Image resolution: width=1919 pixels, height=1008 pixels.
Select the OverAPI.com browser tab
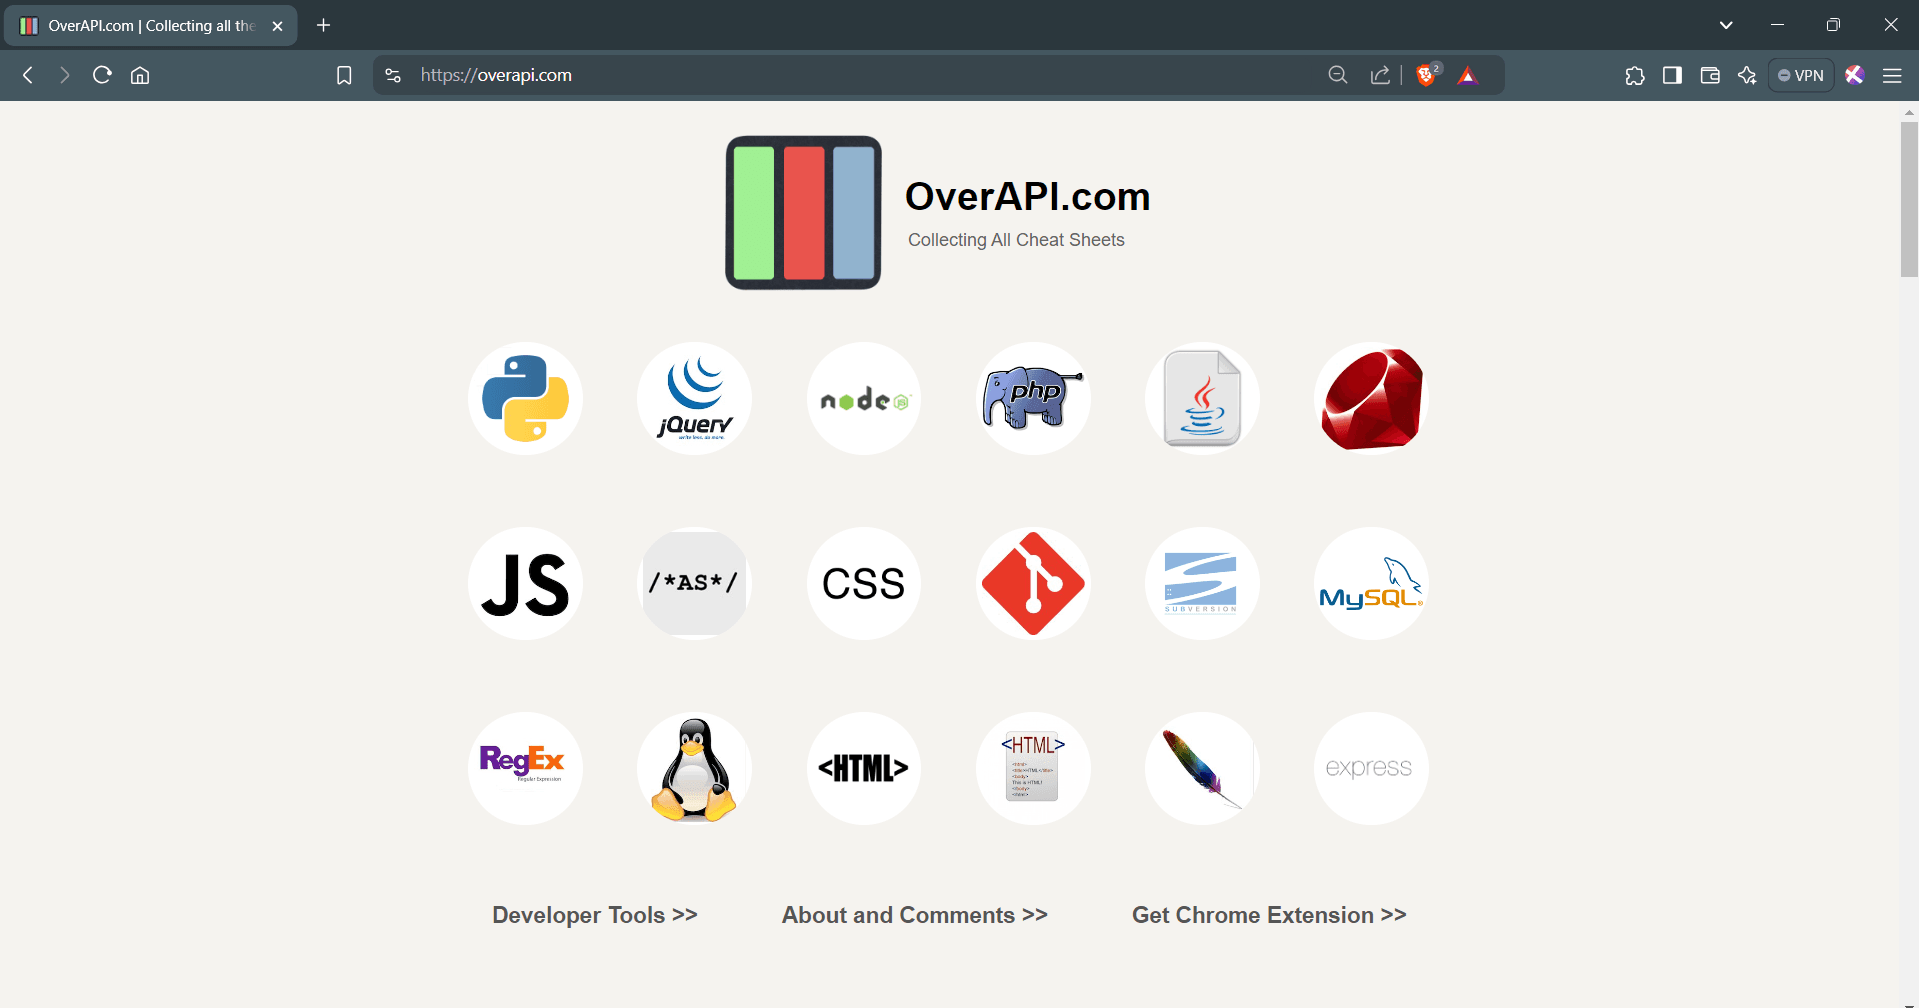[x=150, y=26]
